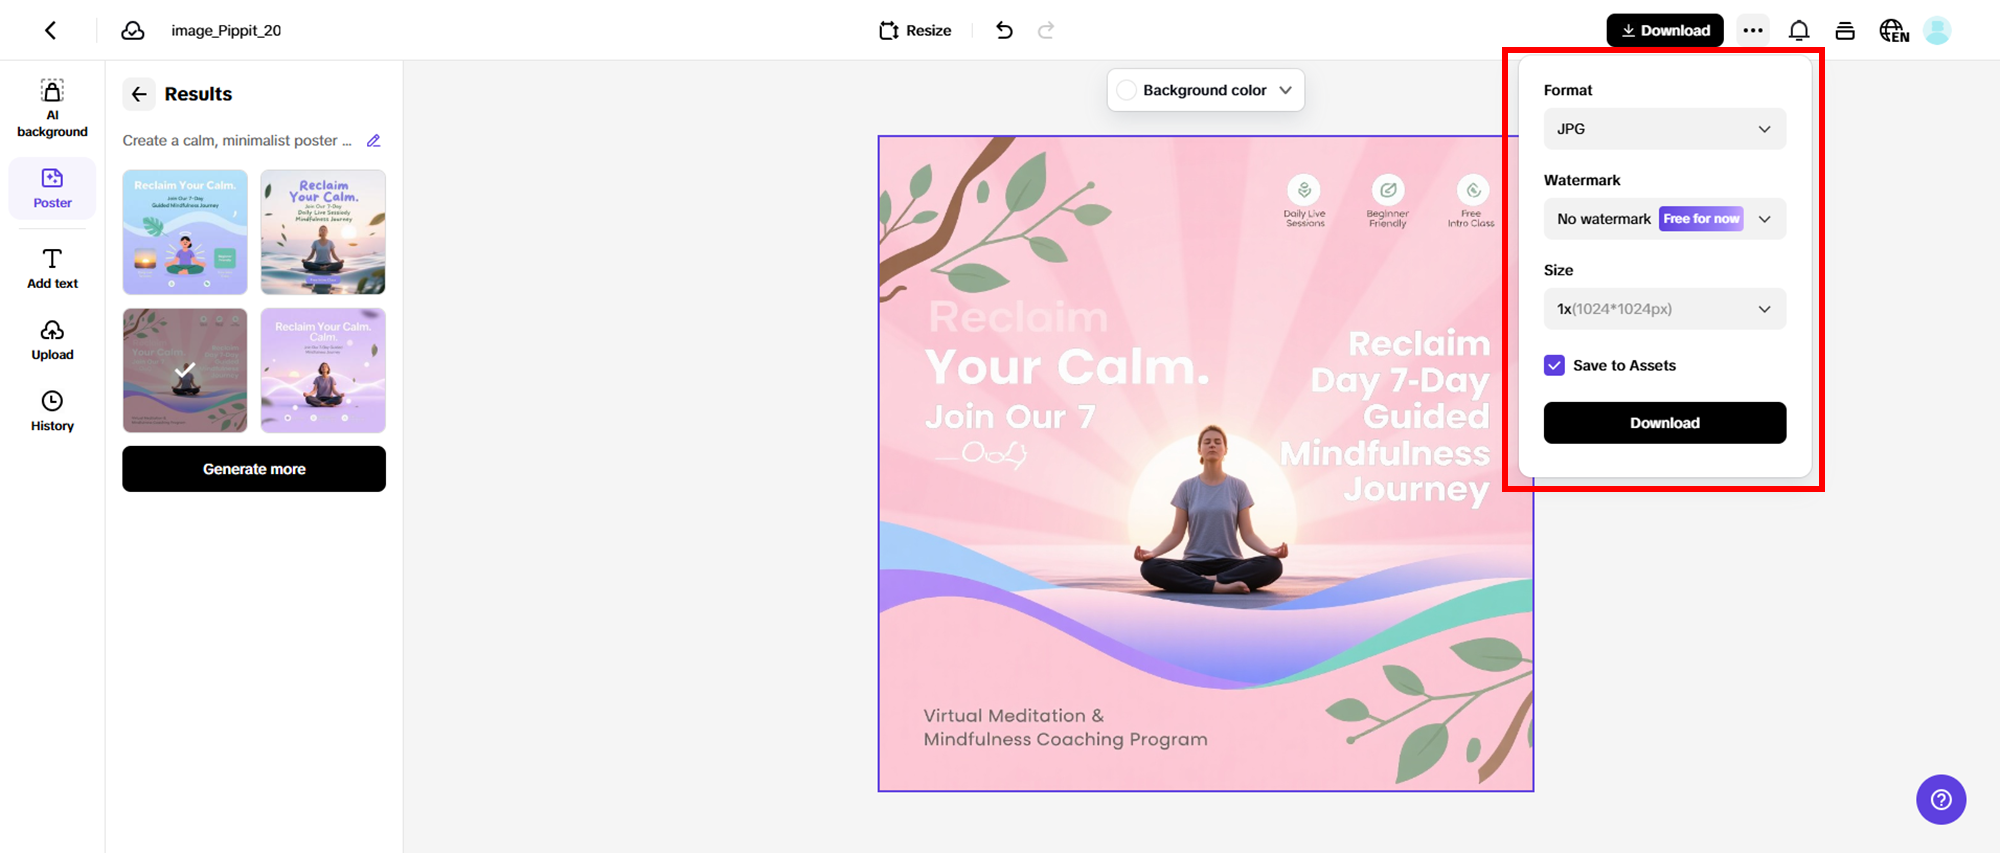Image resolution: width=2000 pixels, height=853 pixels.
Task: Open the Size dropdown showing 1x
Action: click(1665, 309)
